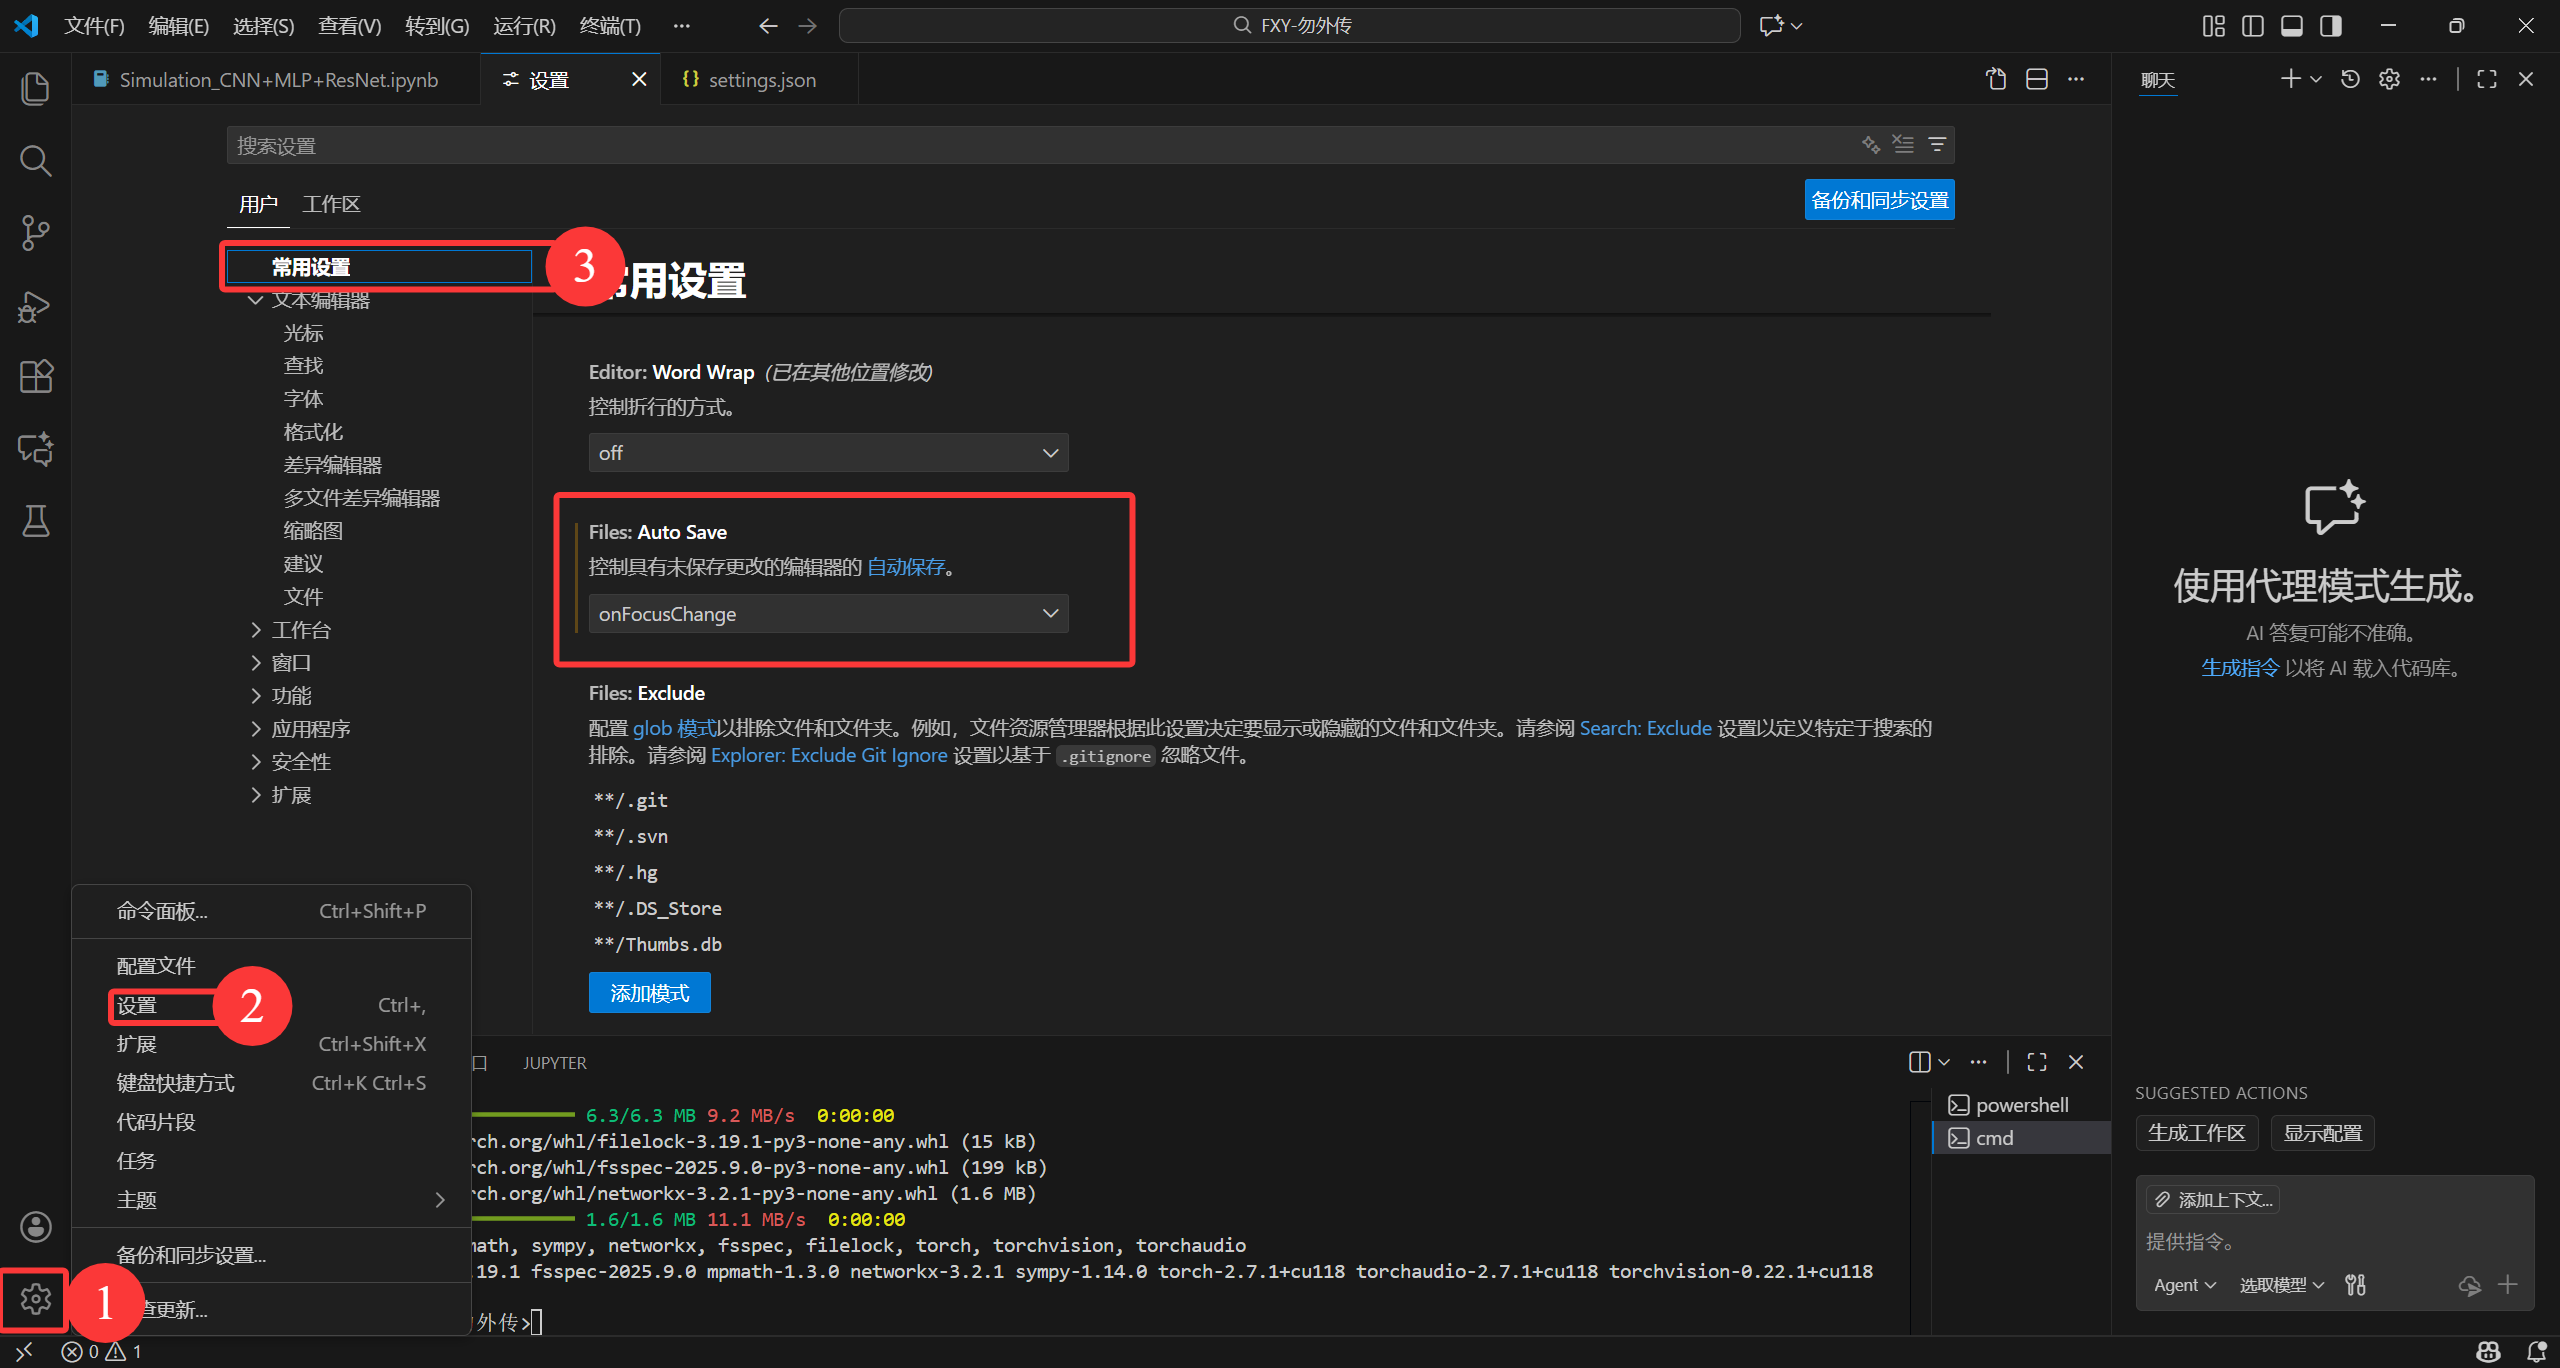This screenshot has width=2560, height=1368.
Task: Open settings JSON file icon in editor toolbar
Action: pyautogui.click(x=1996, y=80)
